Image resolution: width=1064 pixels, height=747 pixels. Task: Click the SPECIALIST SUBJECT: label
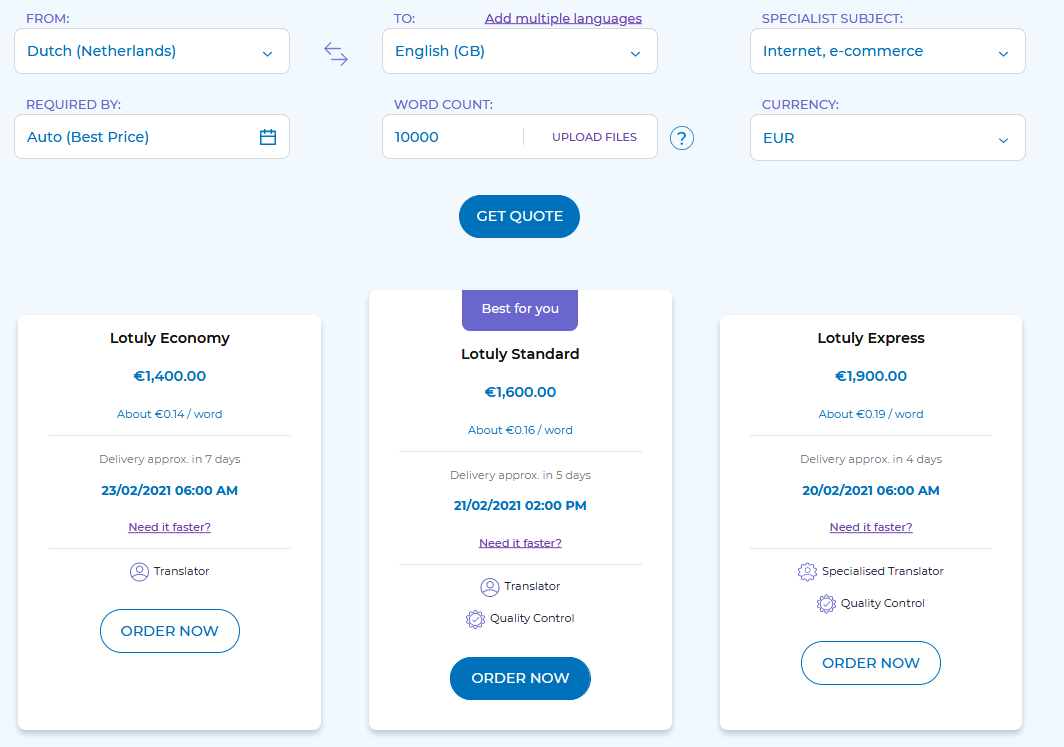click(832, 19)
